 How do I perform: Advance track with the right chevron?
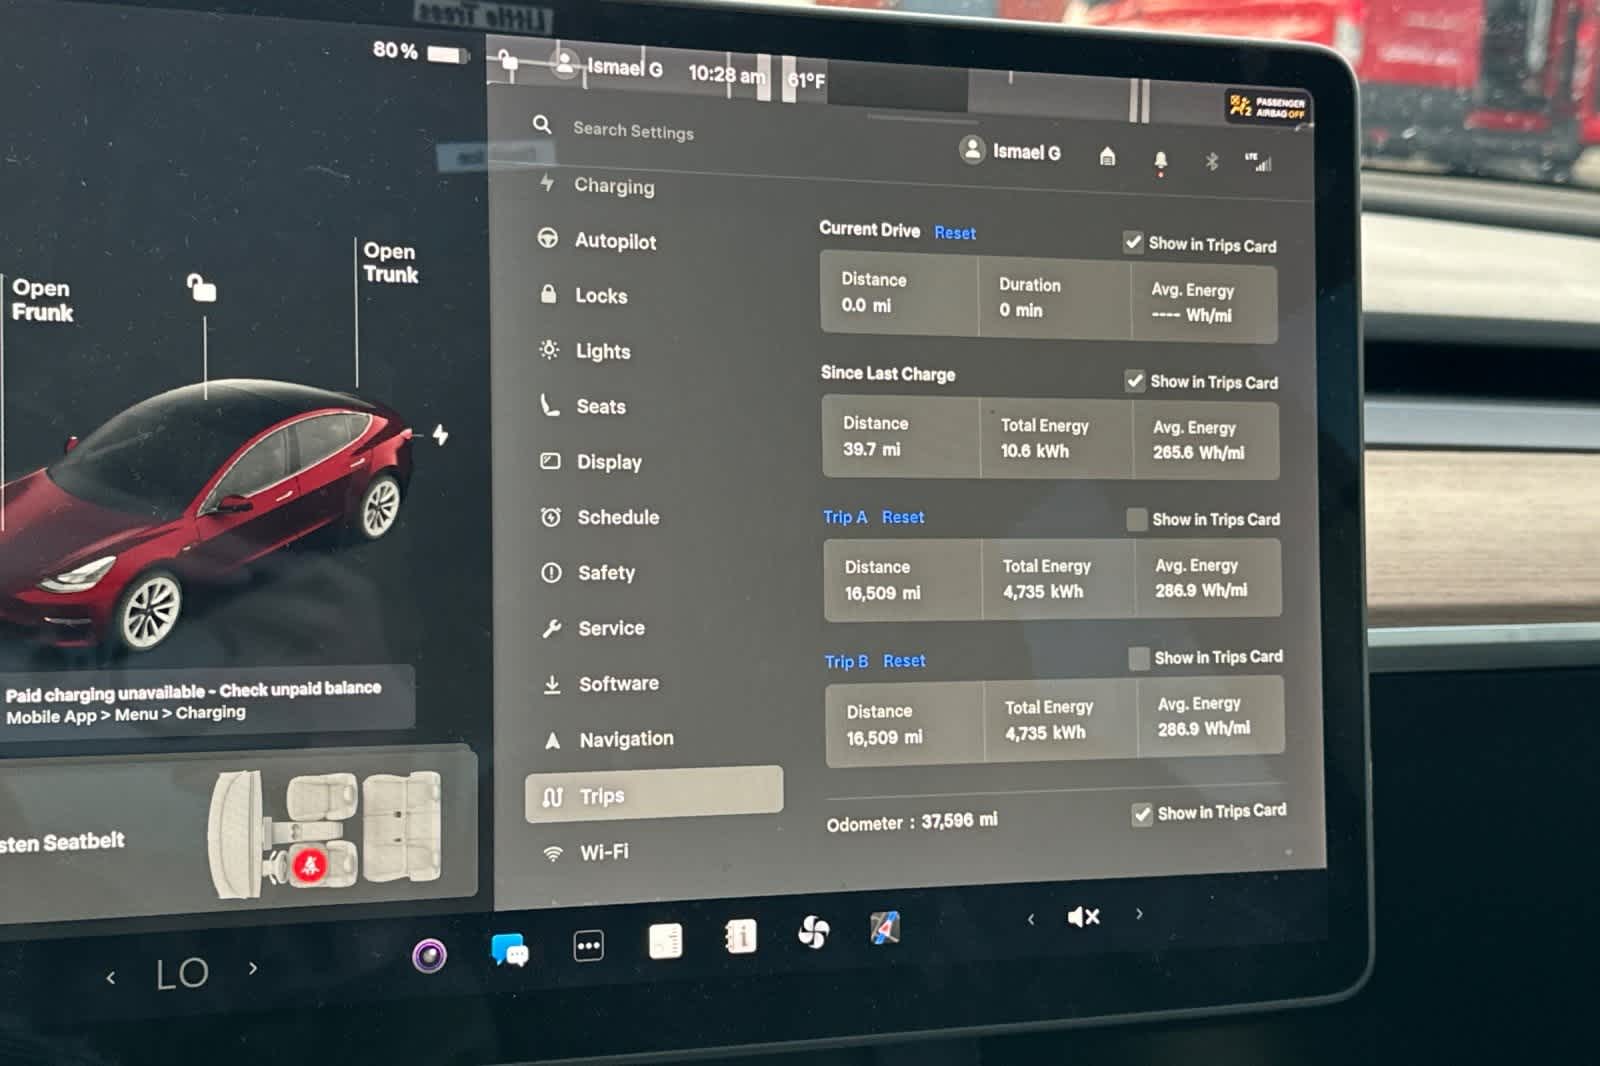tap(1139, 915)
